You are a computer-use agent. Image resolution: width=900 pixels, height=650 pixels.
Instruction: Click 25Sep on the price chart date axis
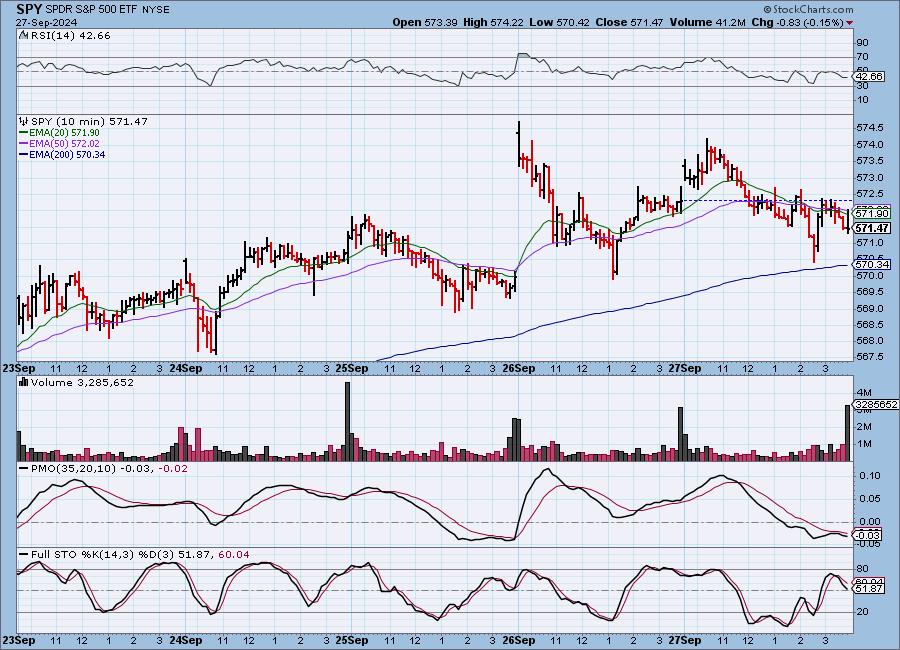(x=352, y=369)
